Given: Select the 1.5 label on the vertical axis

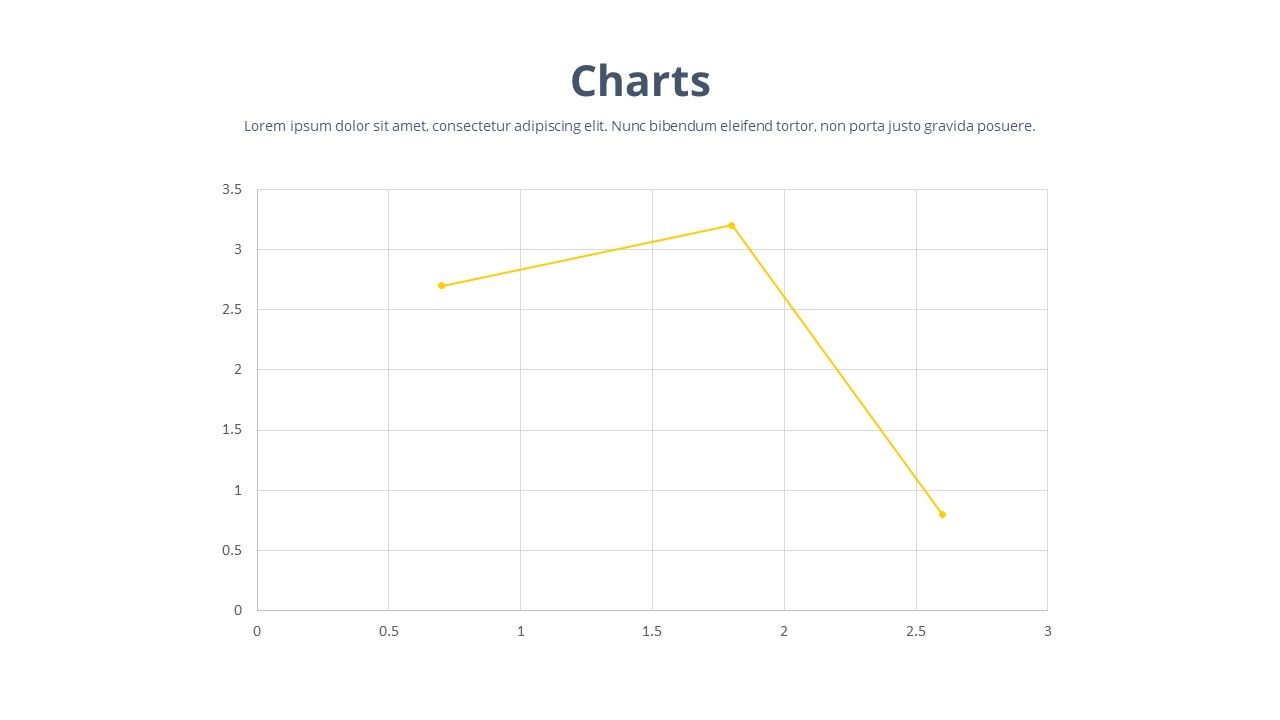Looking at the screenshot, I should pyautogui.click(x=232, y=430).
